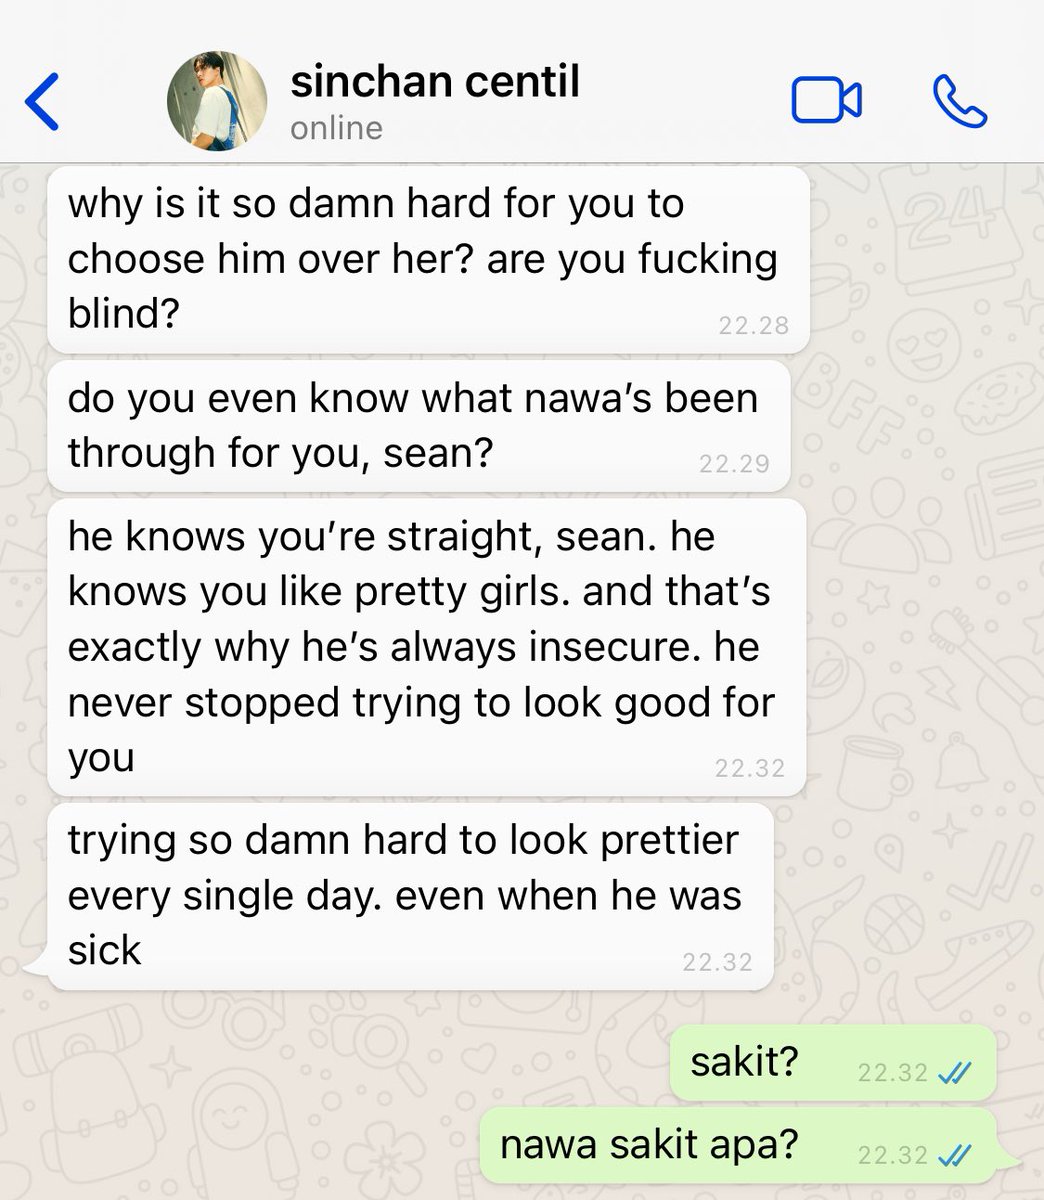Screen dimensions: 1044x1200
Task: Select the message "why is it so damn hard"
Action: pyautogui.click(x=428, y=260)
